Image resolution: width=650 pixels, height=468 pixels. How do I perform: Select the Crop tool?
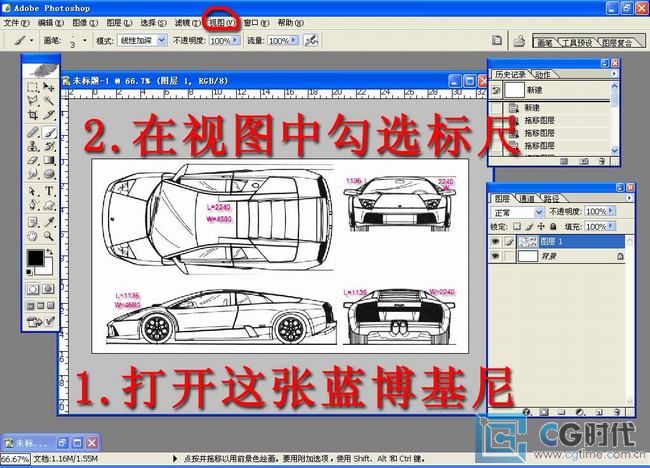32,115
